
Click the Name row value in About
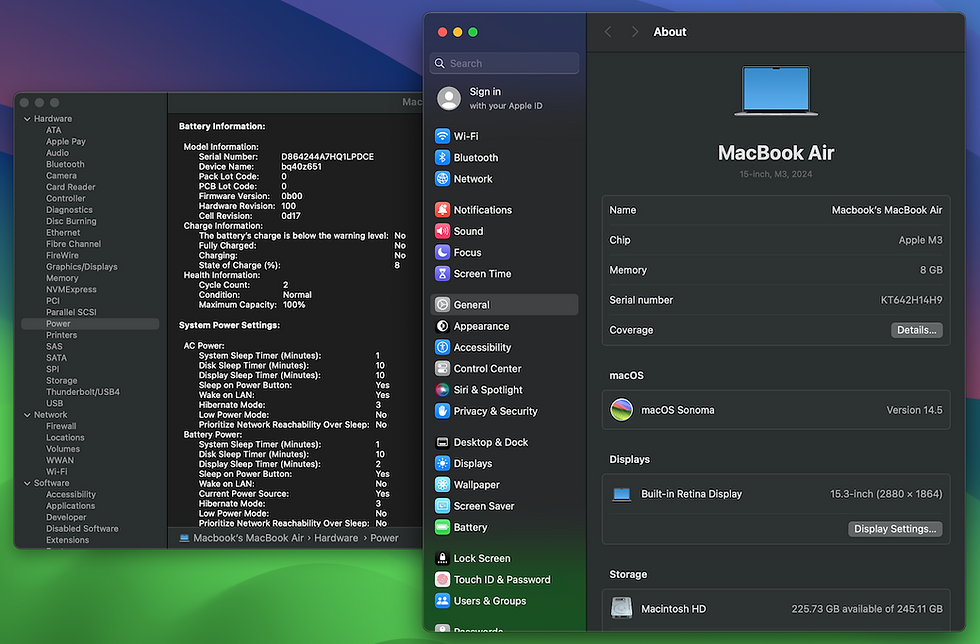(886, 210)
